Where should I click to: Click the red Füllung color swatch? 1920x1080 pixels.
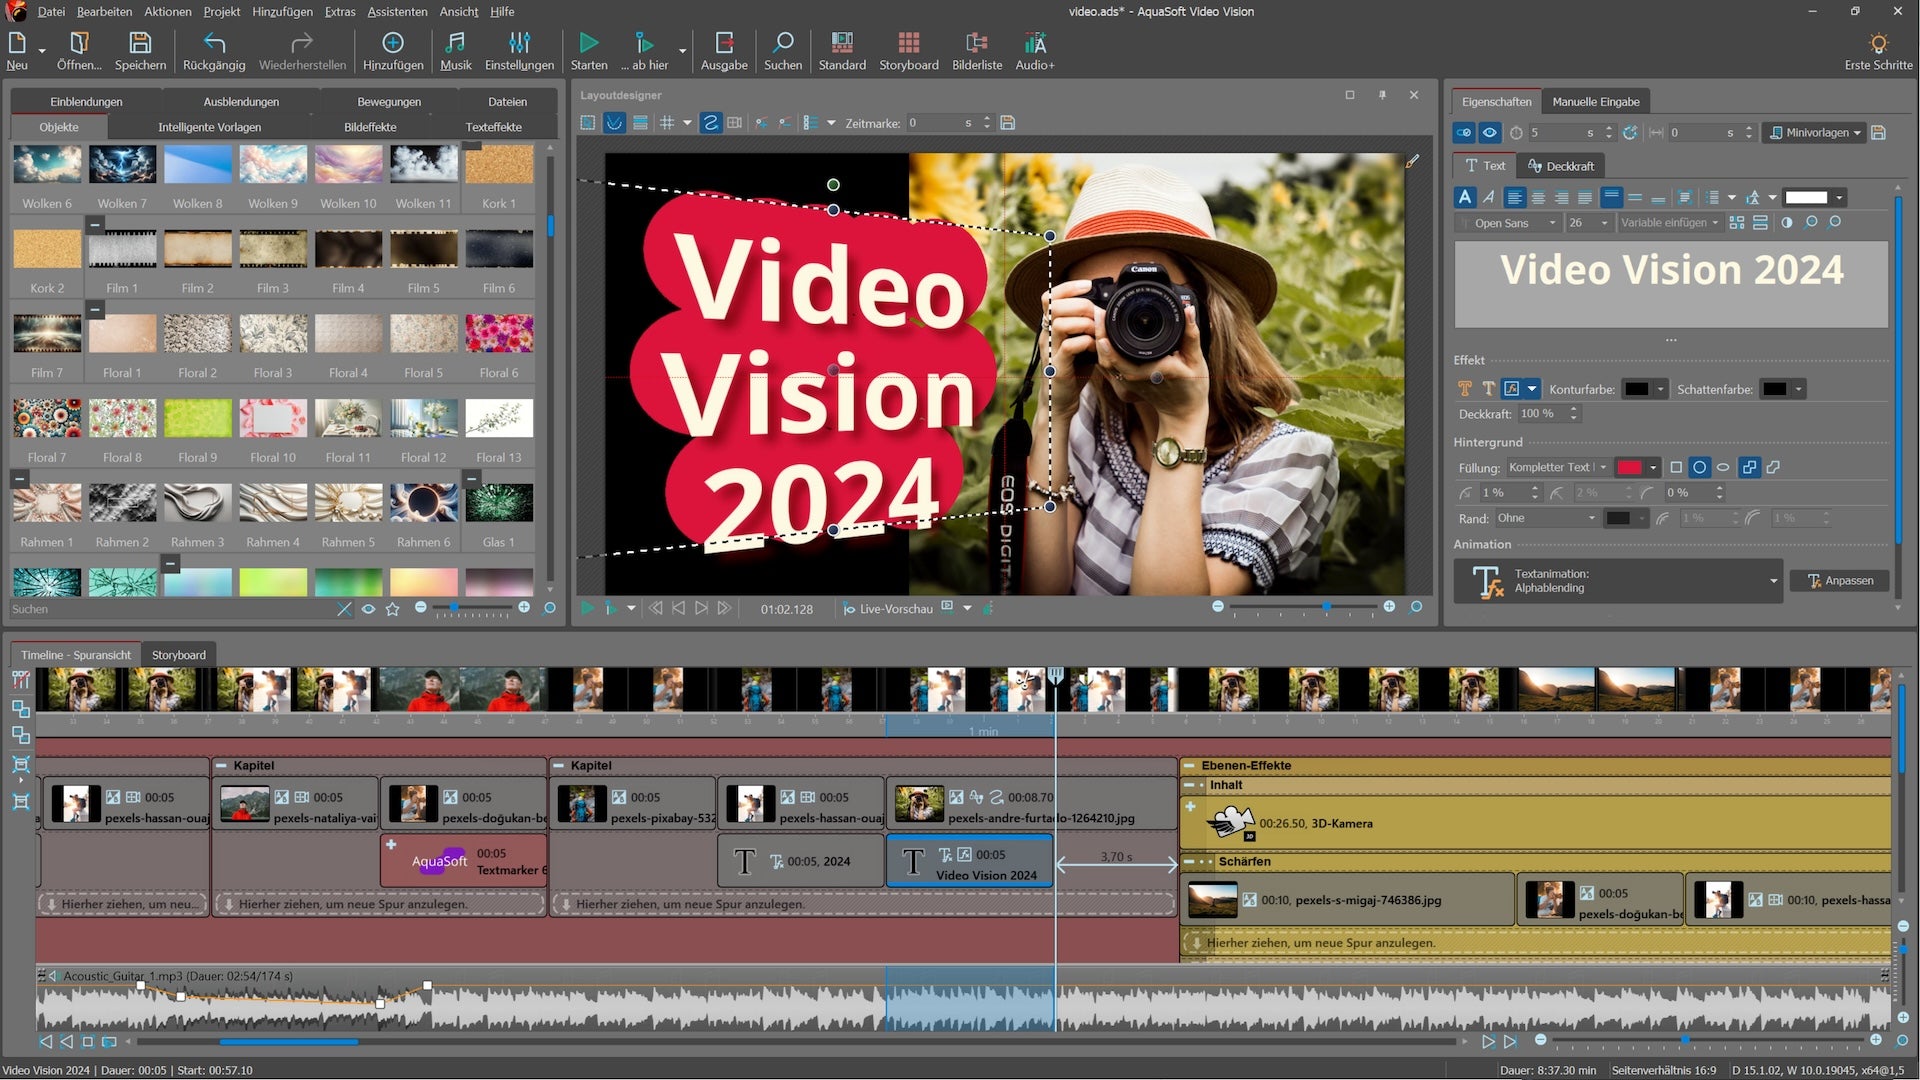(x=1630, y=467)
